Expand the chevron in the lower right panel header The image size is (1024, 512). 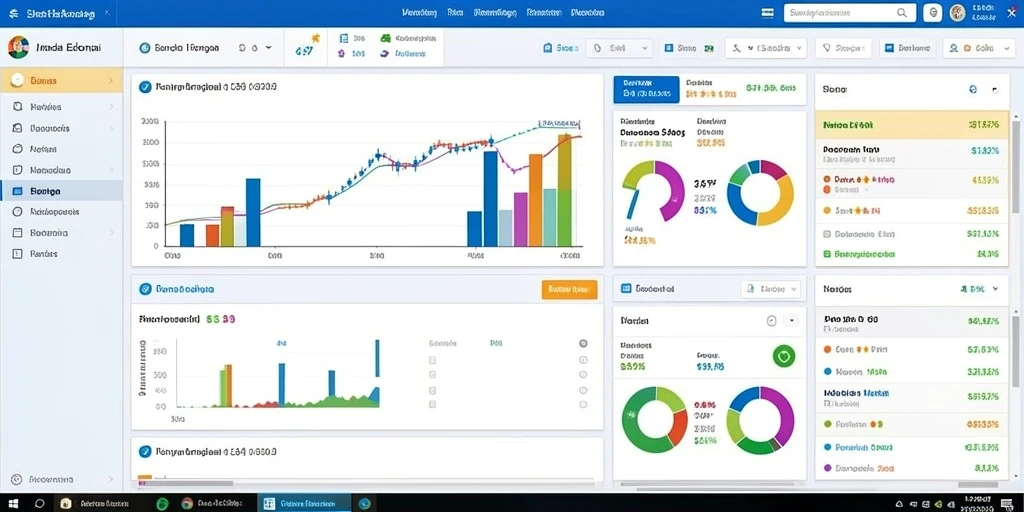point(995,288)
